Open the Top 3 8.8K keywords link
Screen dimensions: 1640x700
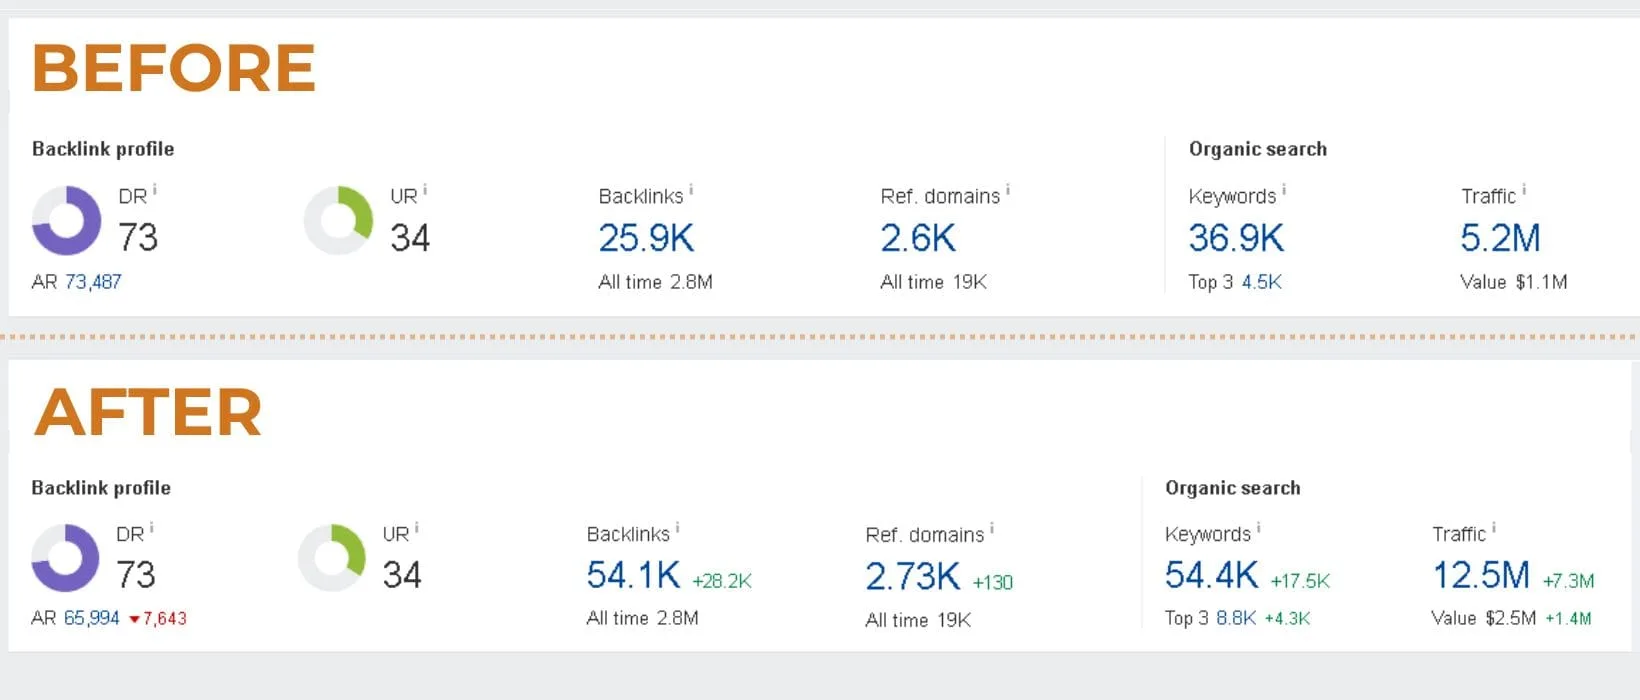[1236, 618]
